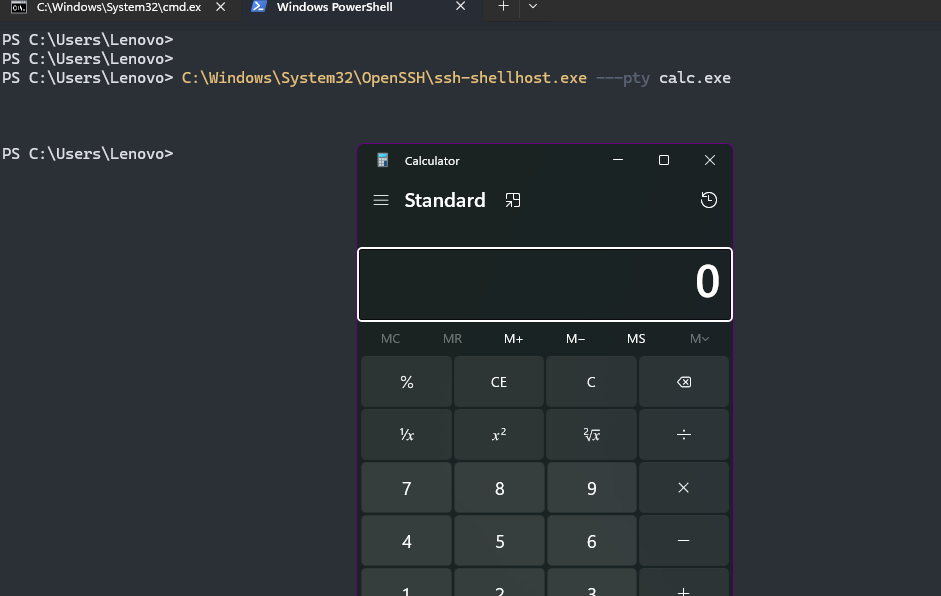
Task: Click the square root key
Action: (591, 435)
